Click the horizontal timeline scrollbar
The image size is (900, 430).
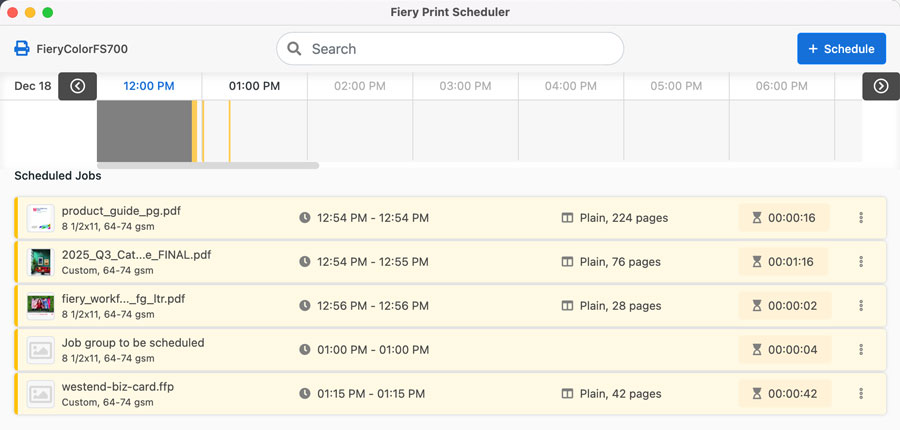click(208, 165)
